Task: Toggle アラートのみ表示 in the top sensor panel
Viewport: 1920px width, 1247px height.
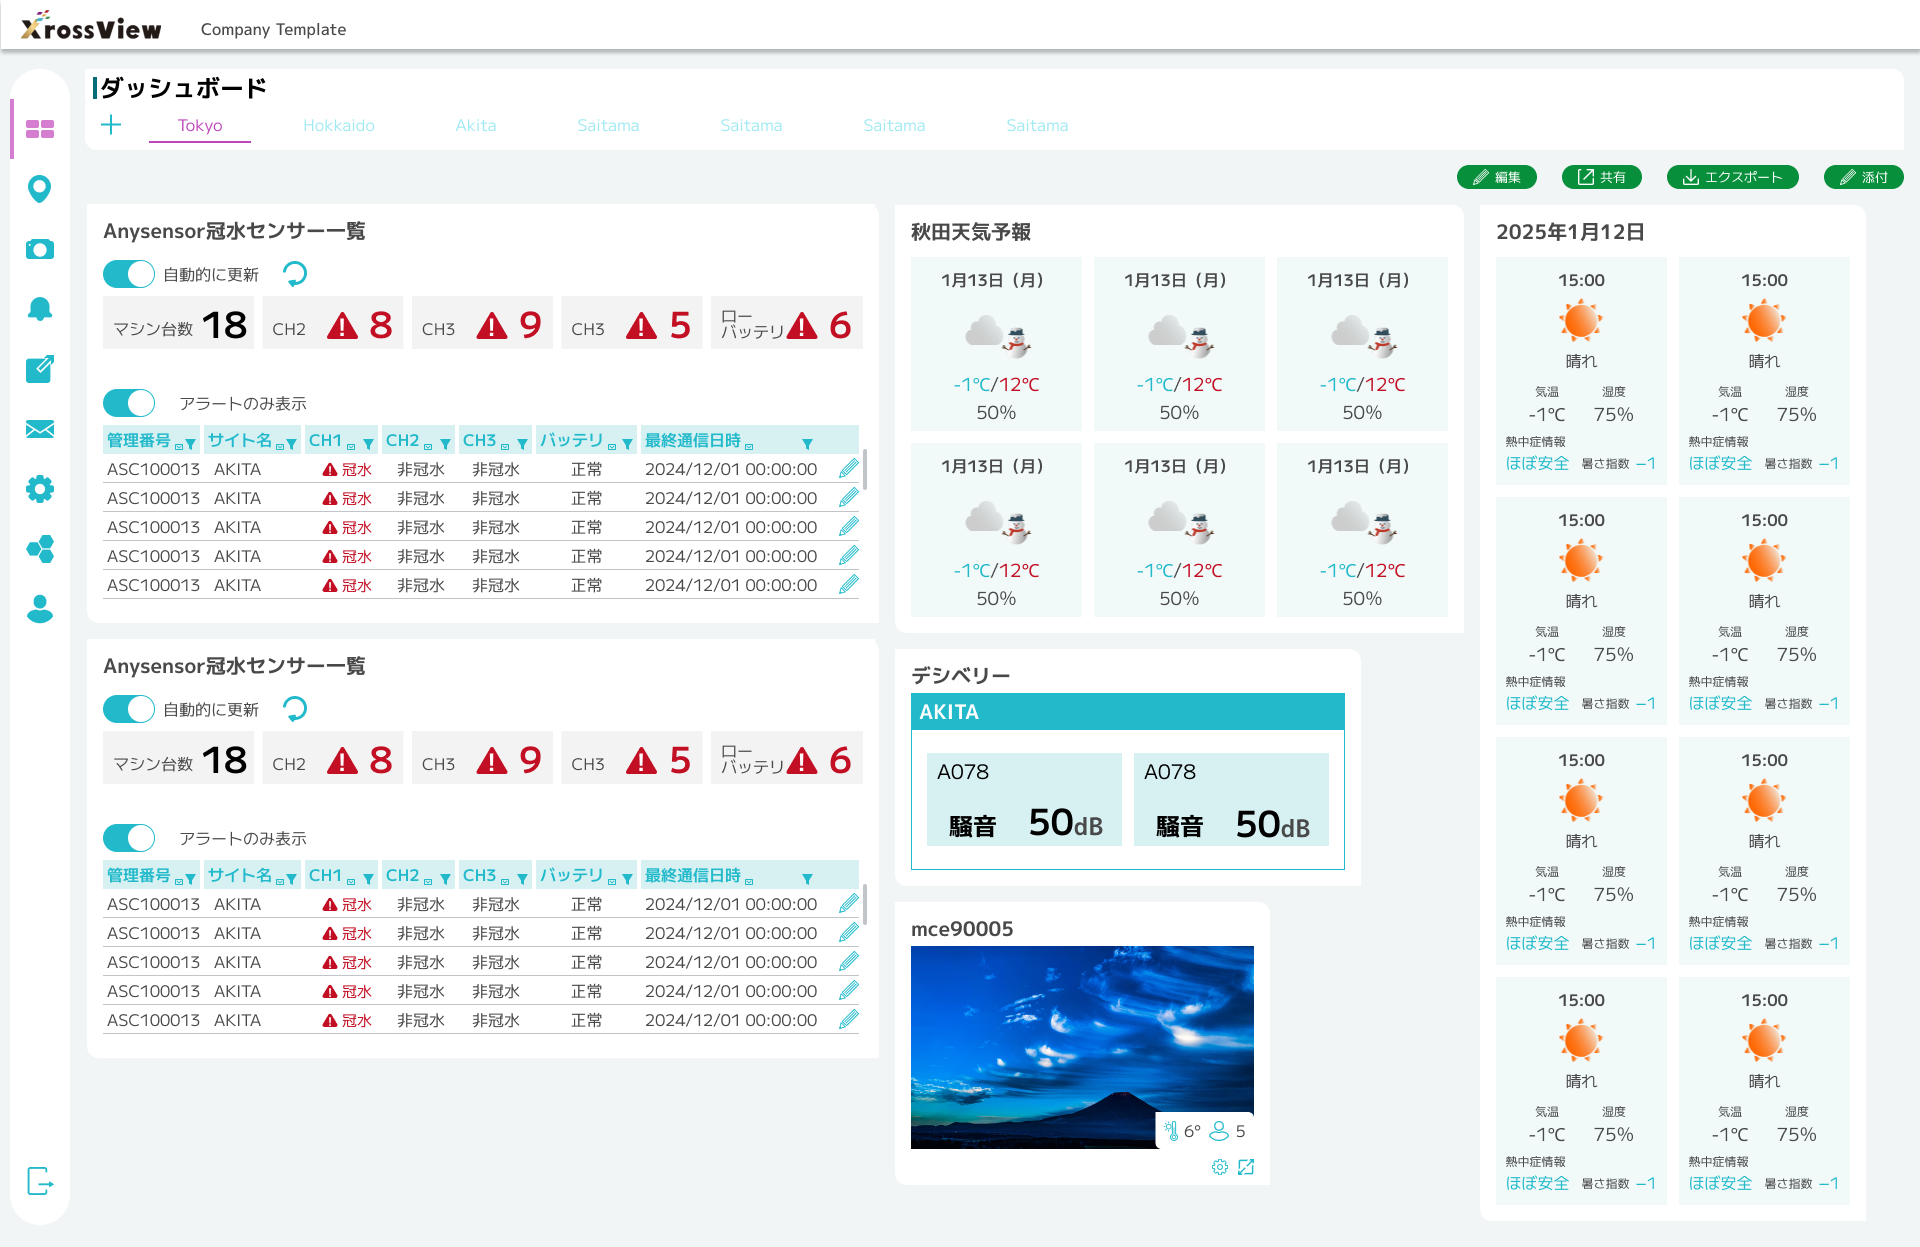Action: (129, 403)
